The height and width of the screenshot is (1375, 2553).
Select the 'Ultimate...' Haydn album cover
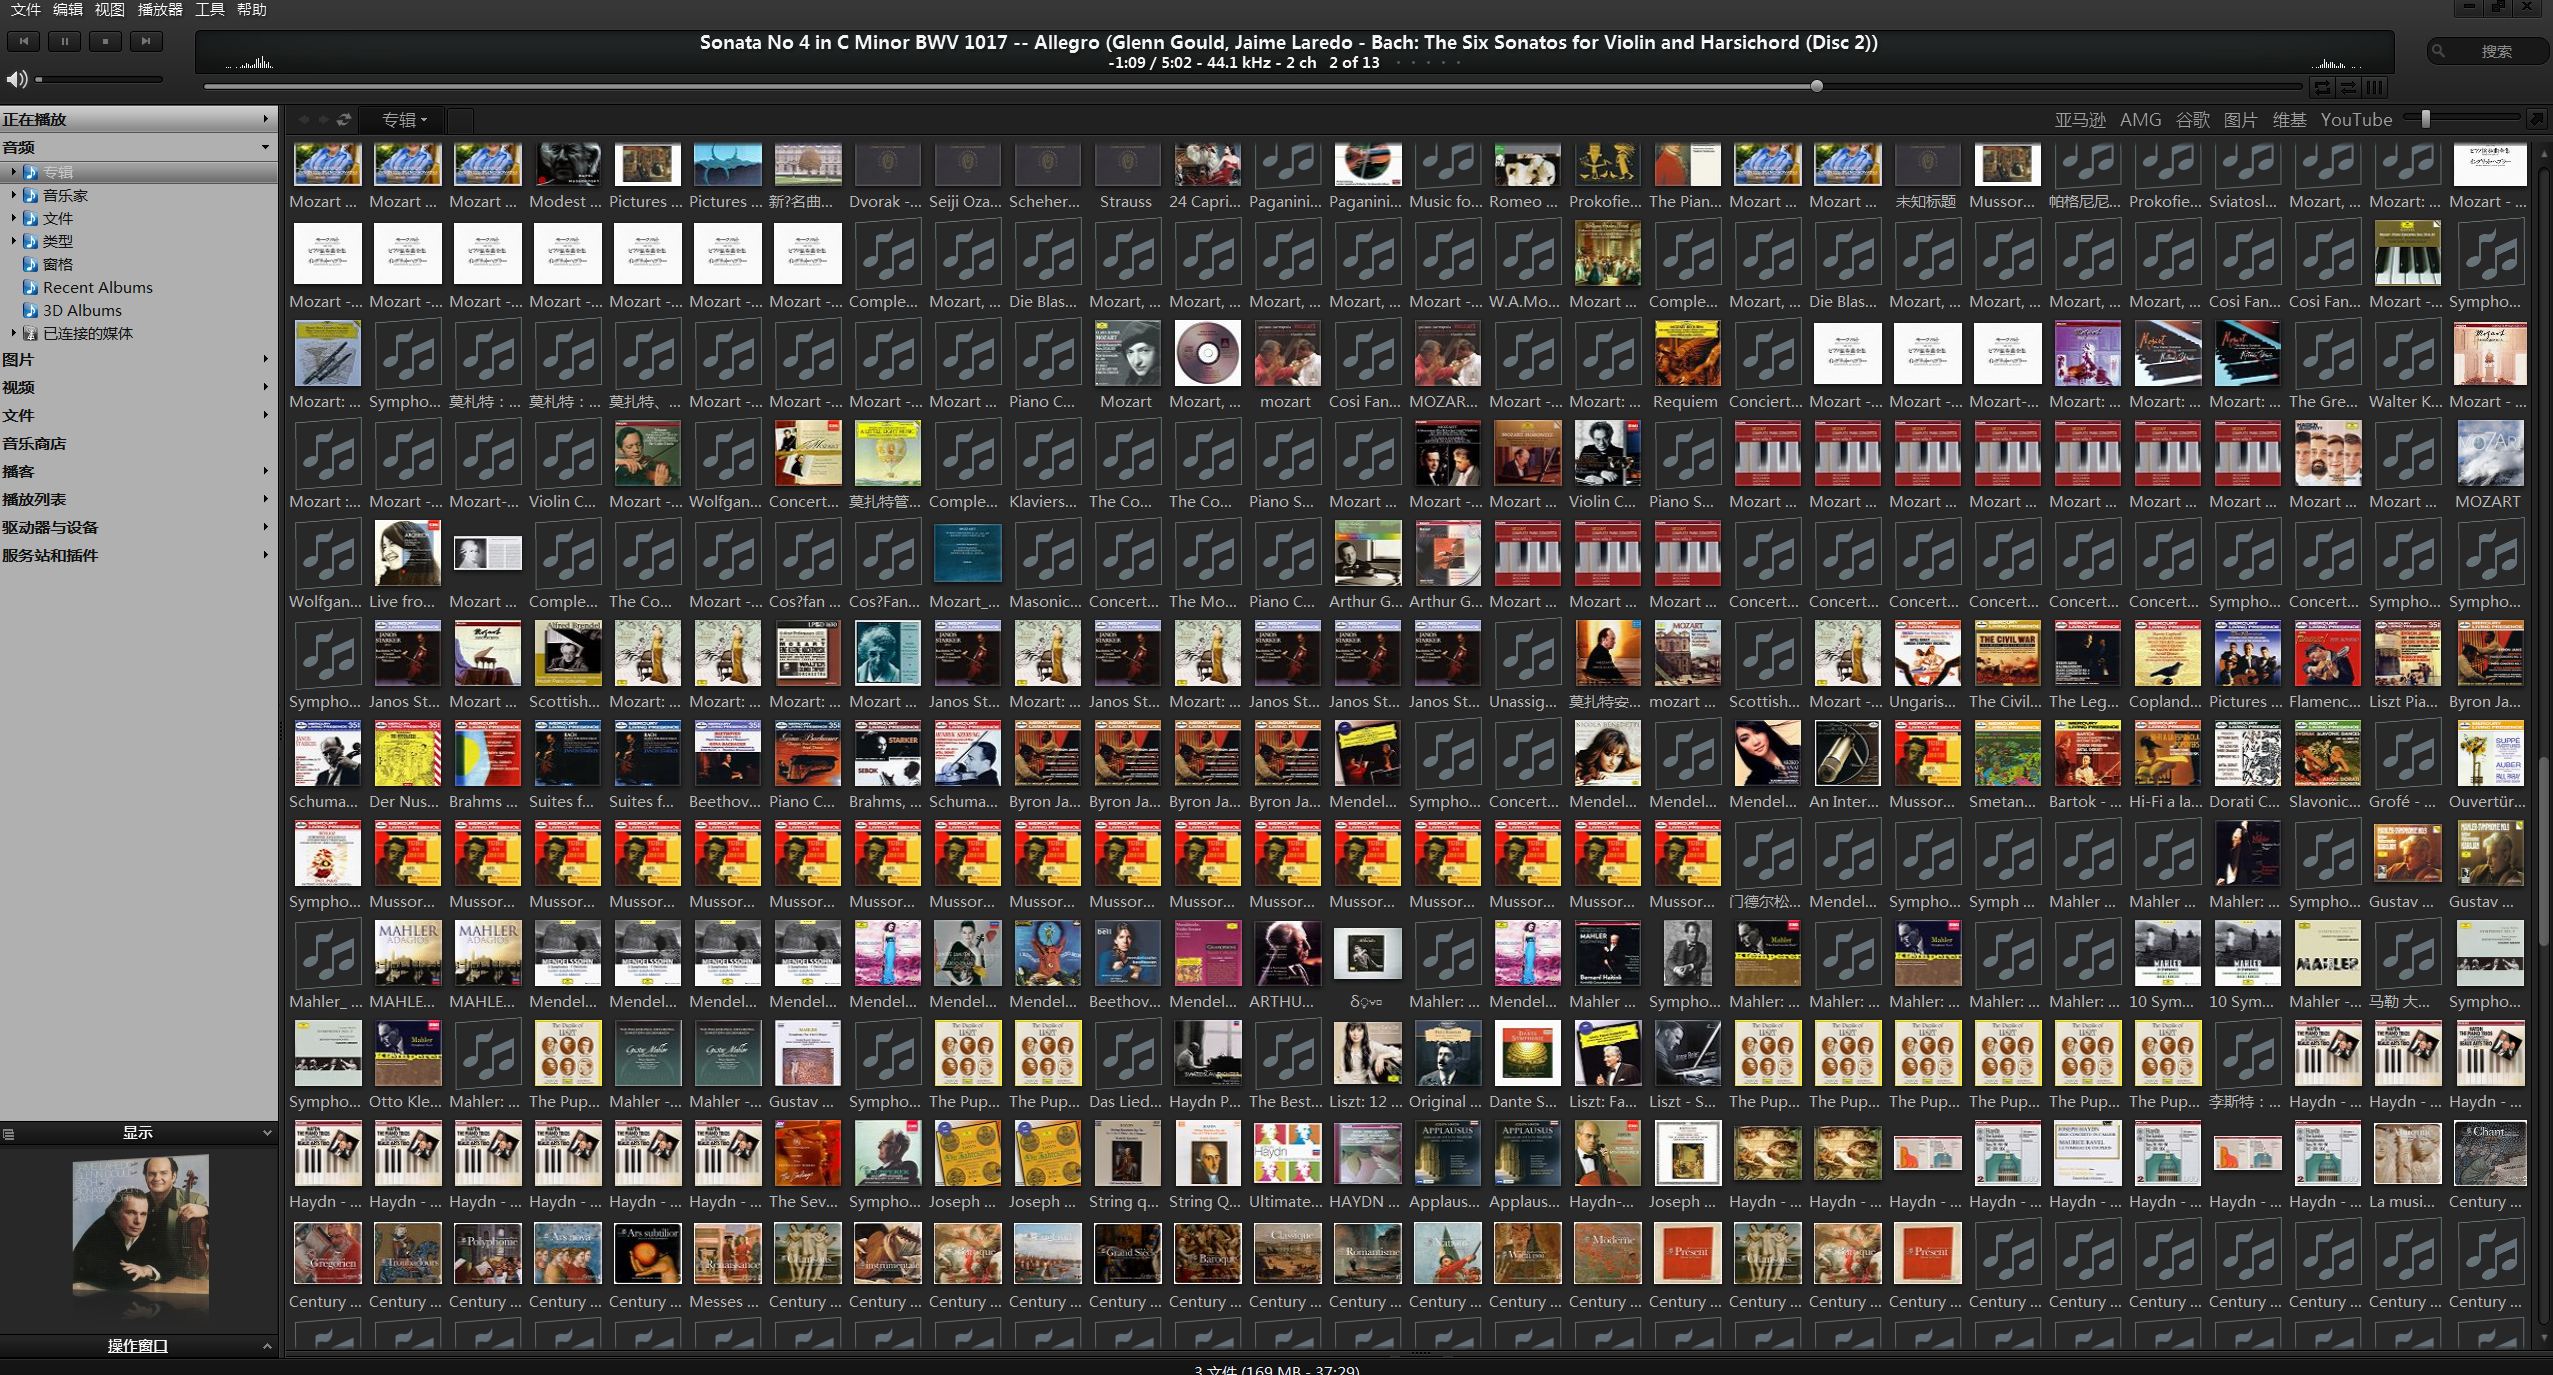pos(1287,1153)
